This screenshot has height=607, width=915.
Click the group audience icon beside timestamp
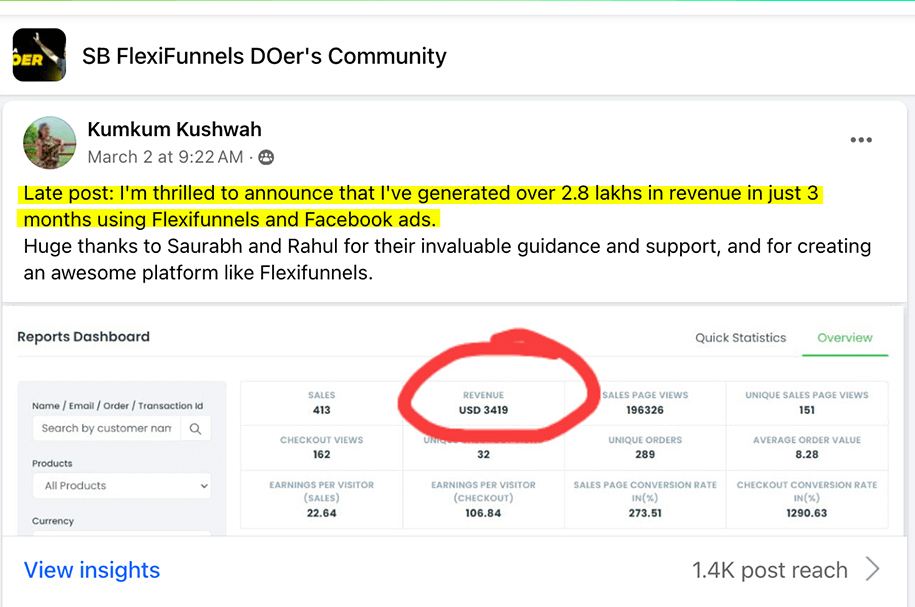(266, 157)
